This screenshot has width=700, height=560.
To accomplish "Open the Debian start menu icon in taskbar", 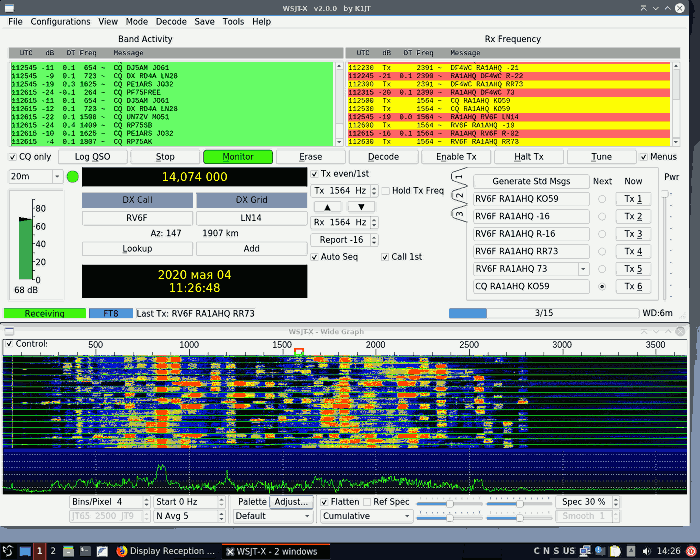I will pyautogui.click(x=8, y=551).
